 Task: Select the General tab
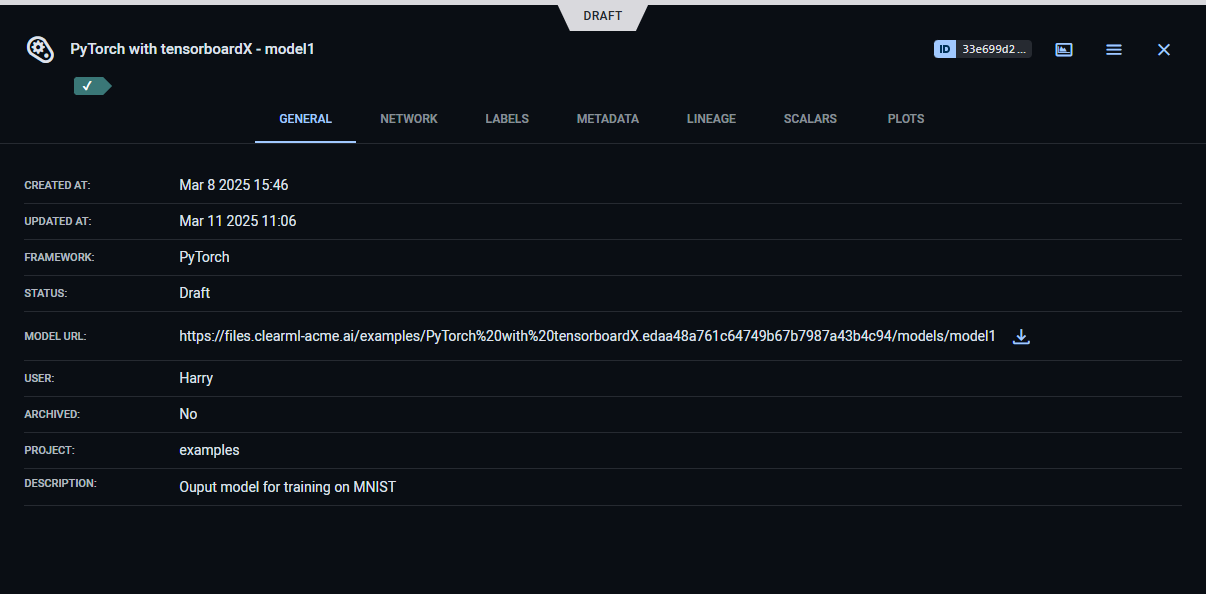click(305, 119)
